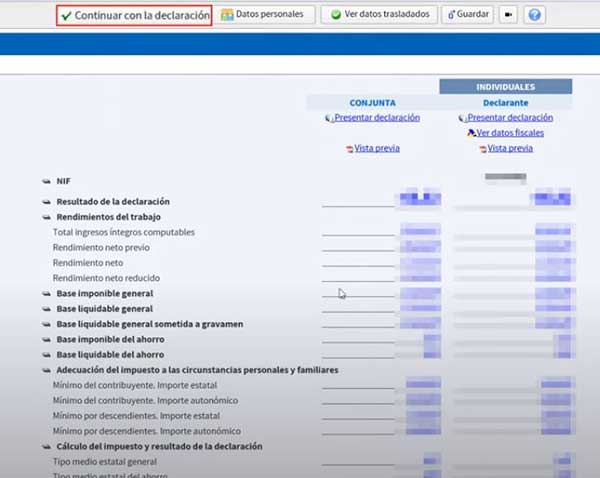Screen dimensions: 600x478
Task: Click the green circle icon on Ver datos trasladados
Action: (x=336, y=15)
